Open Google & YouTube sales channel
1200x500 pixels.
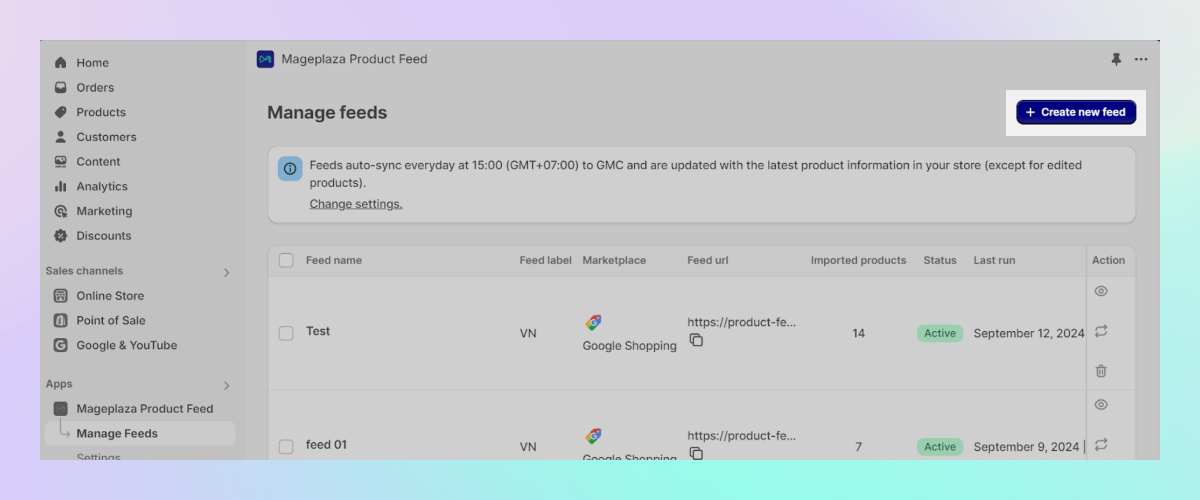click(126, 345)
